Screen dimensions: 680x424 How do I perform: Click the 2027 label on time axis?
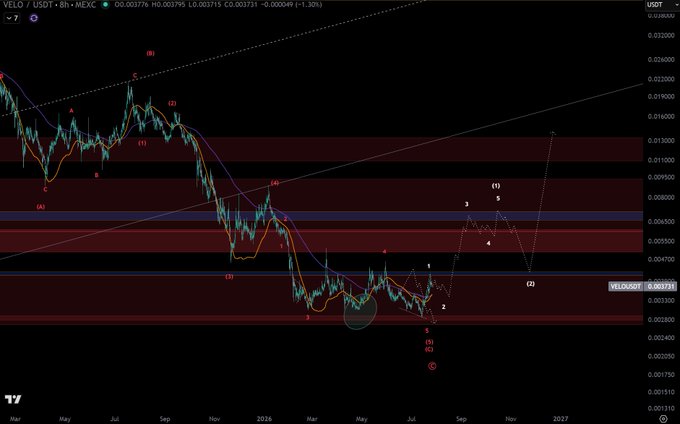[x=560, y=419]
